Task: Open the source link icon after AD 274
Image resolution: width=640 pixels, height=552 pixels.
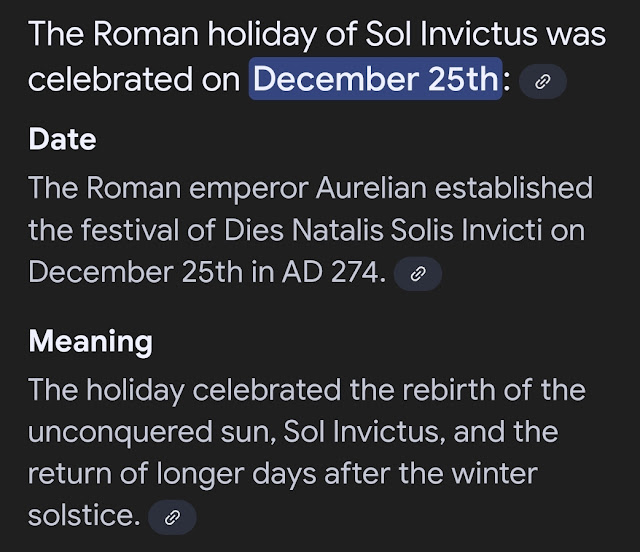Action: tap(418, 273)
